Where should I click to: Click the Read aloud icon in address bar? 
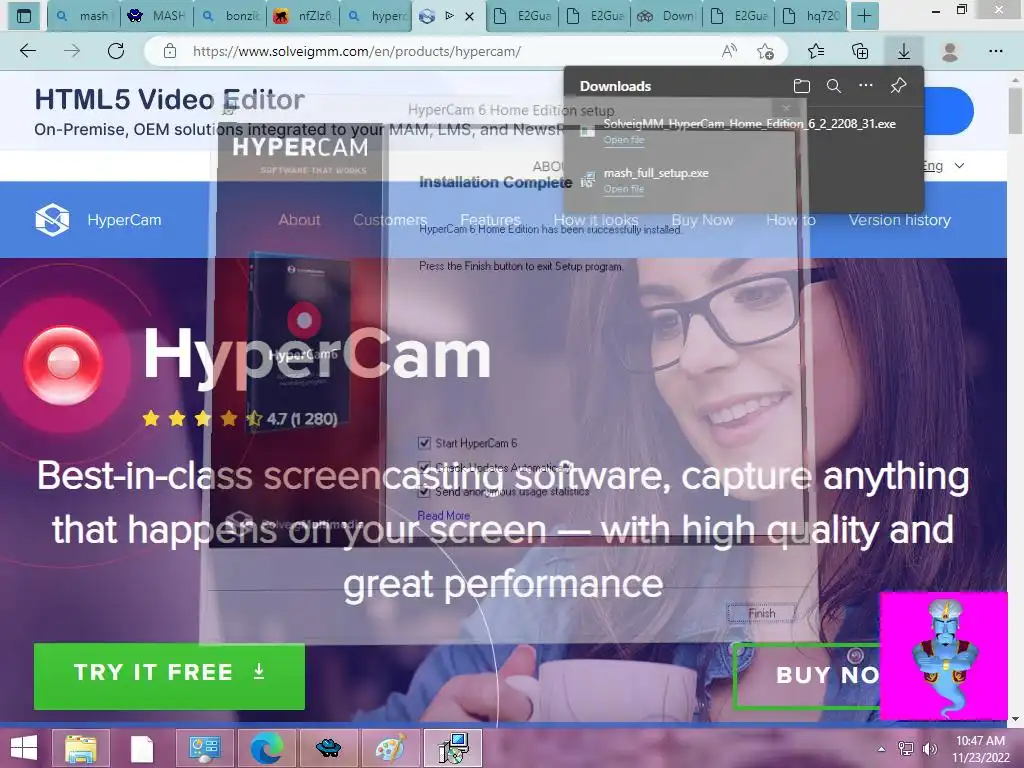(x=729, y=51)
